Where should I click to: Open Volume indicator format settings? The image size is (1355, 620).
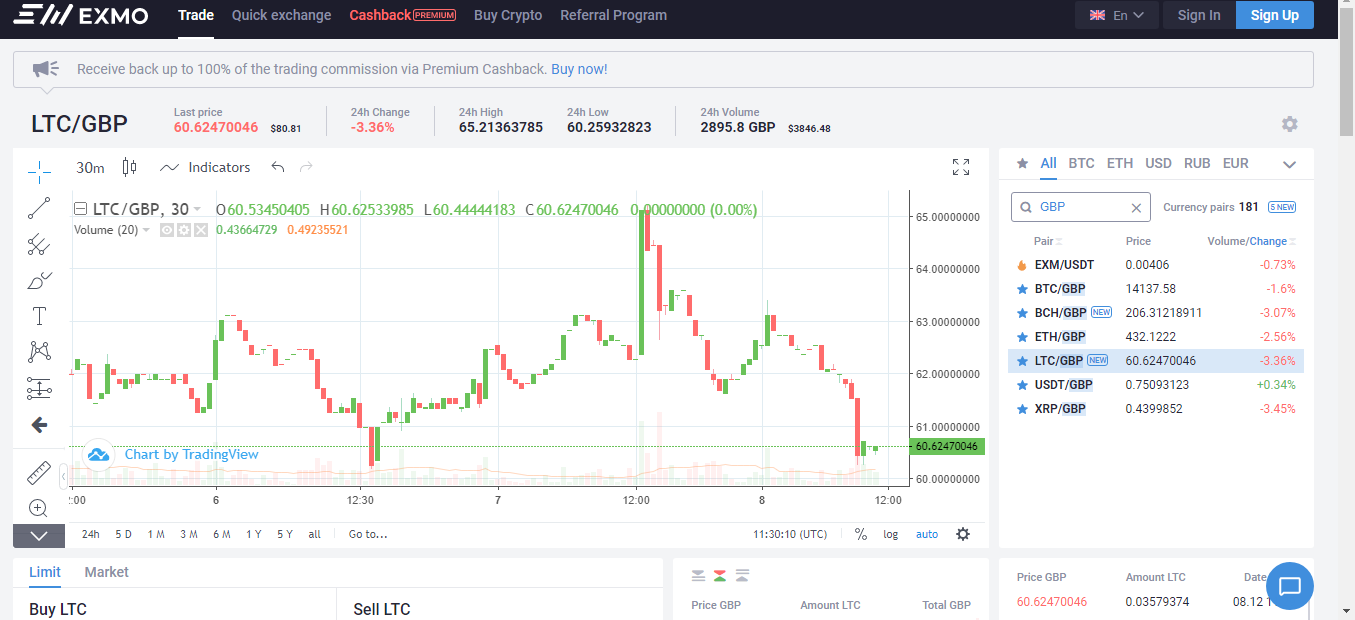[x=184, y=230]
